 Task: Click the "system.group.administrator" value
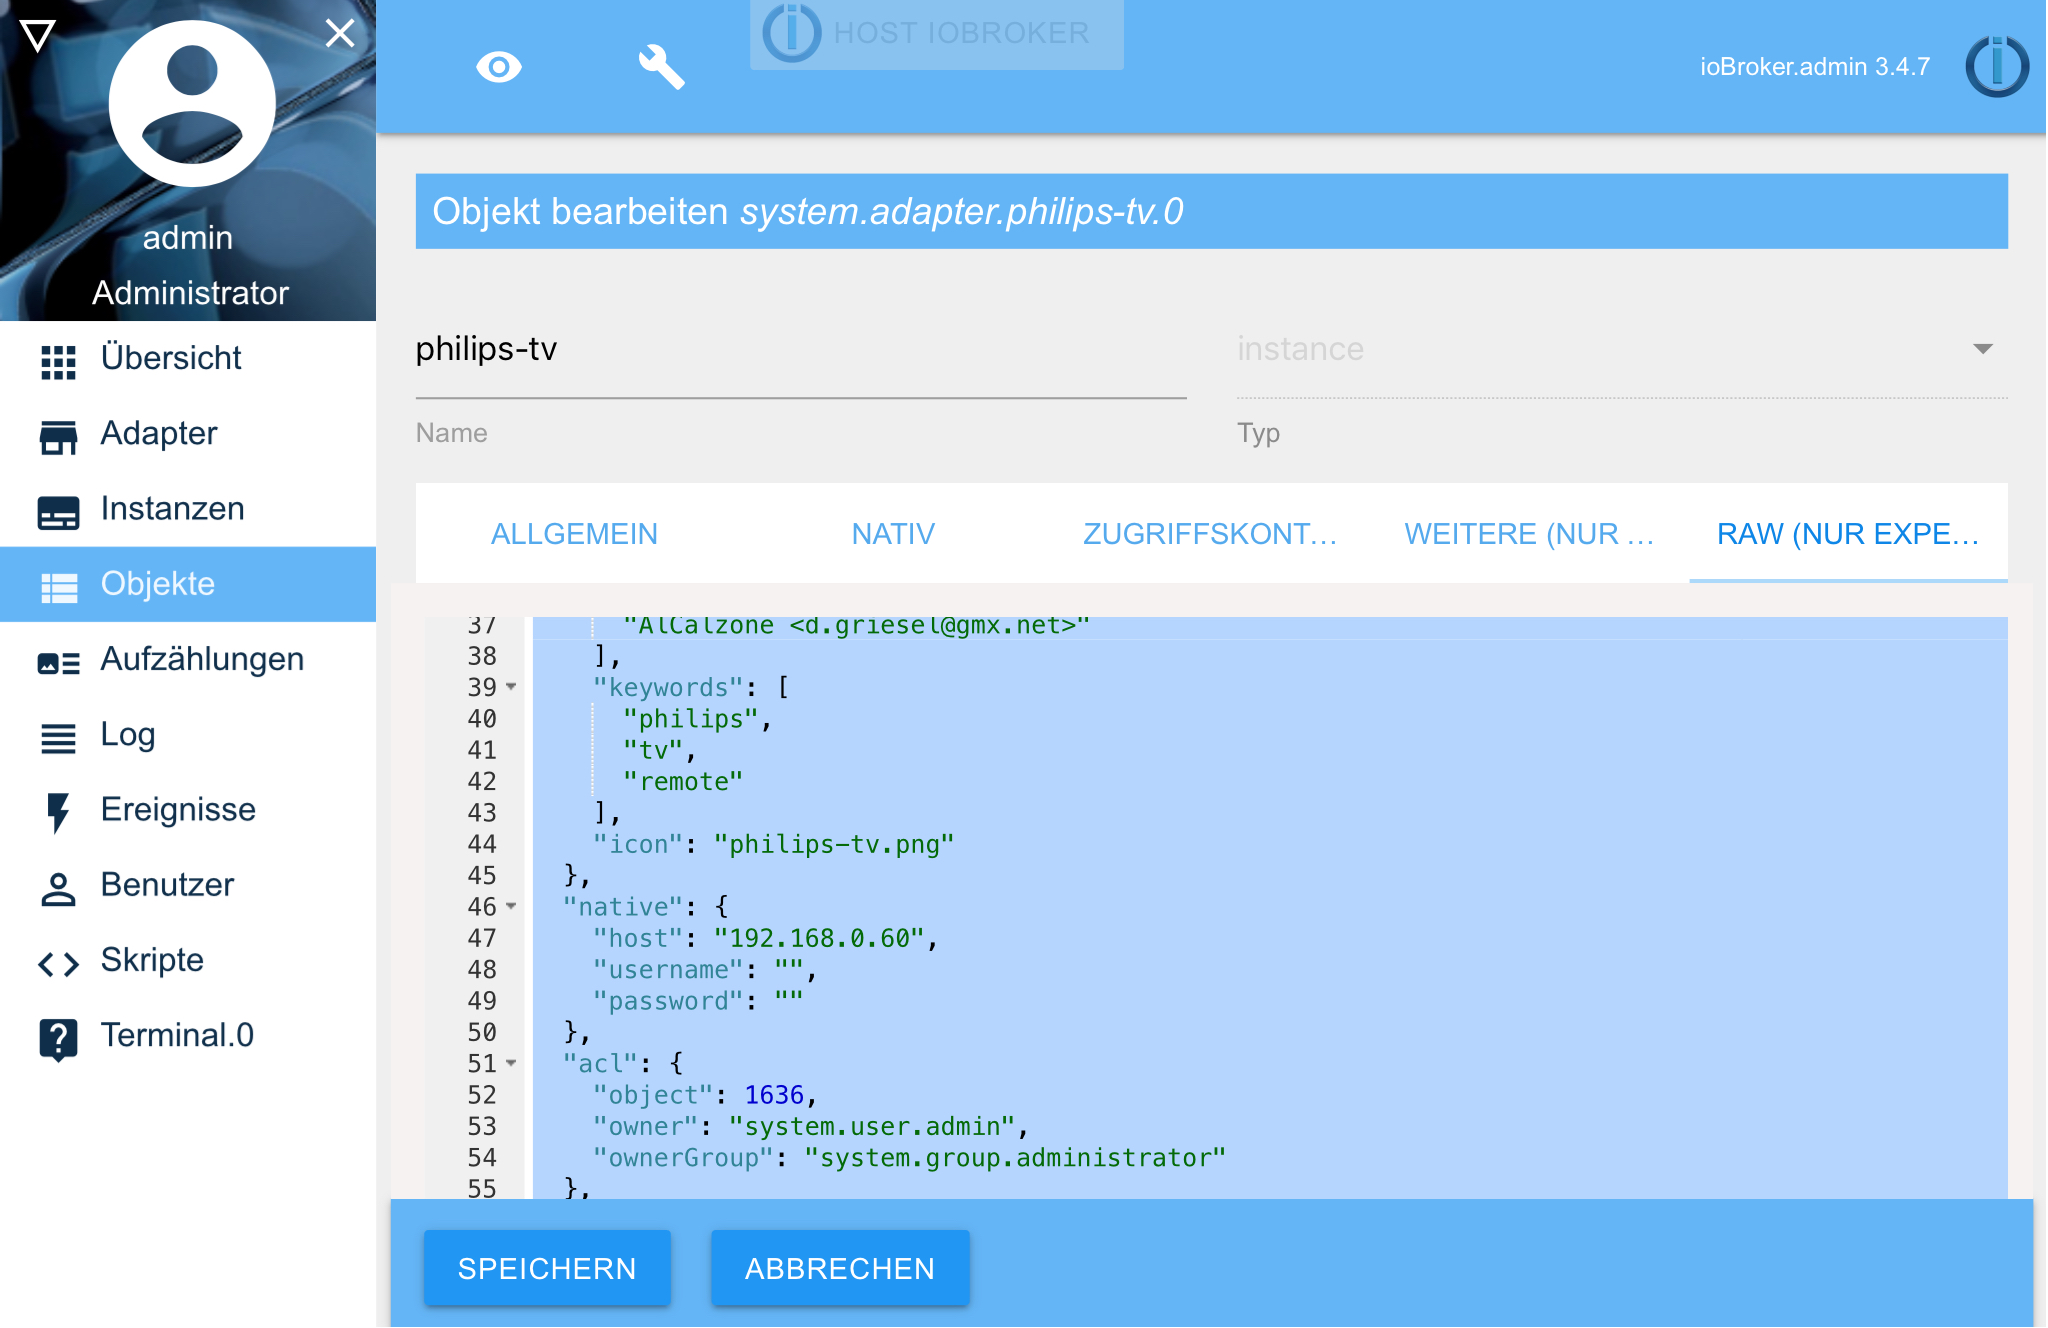1014,1157
